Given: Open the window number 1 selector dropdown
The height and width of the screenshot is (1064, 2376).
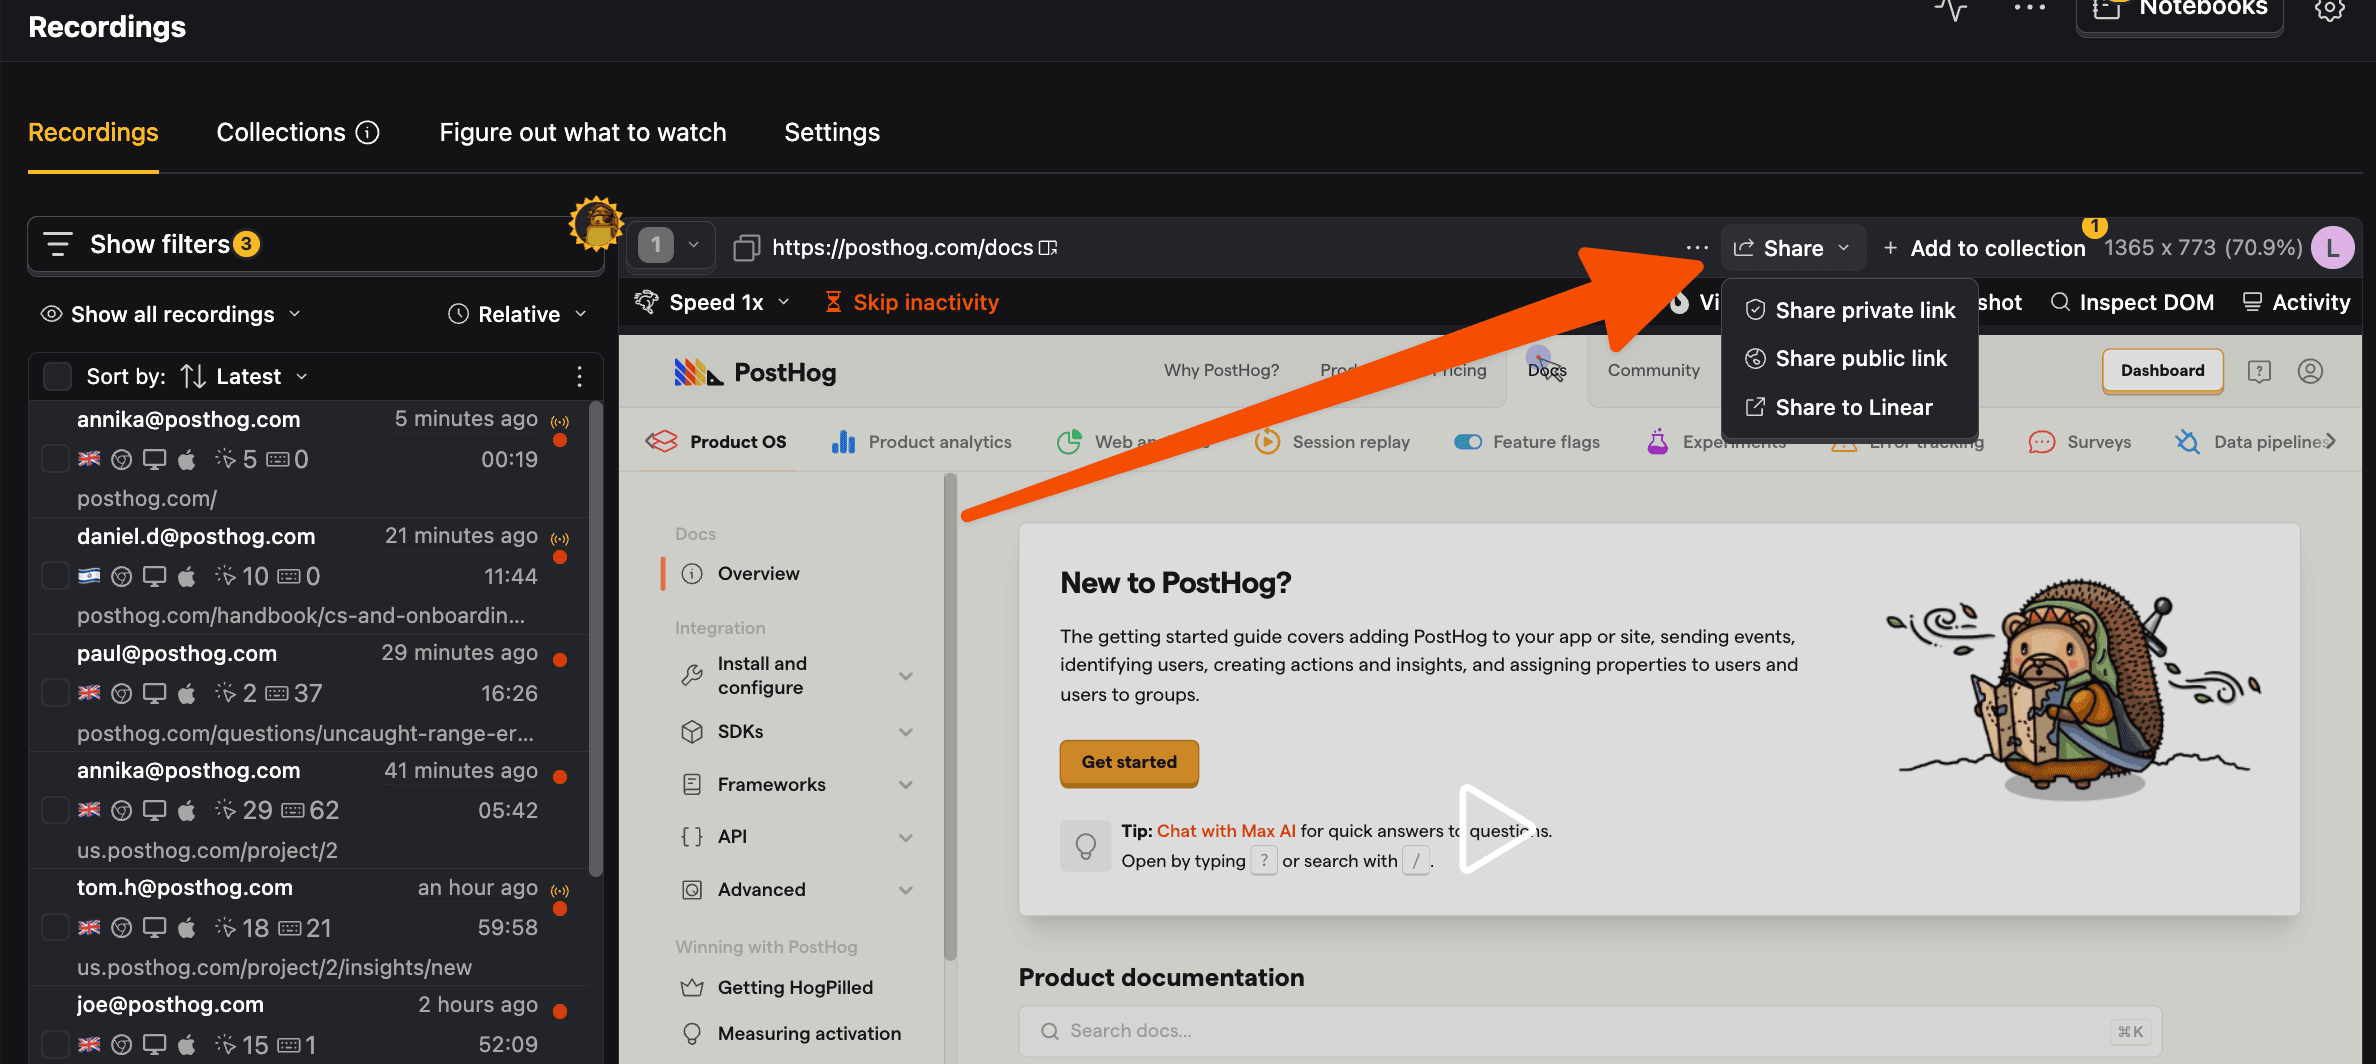Looking at the screenshot, I should [x=671, y=245].
